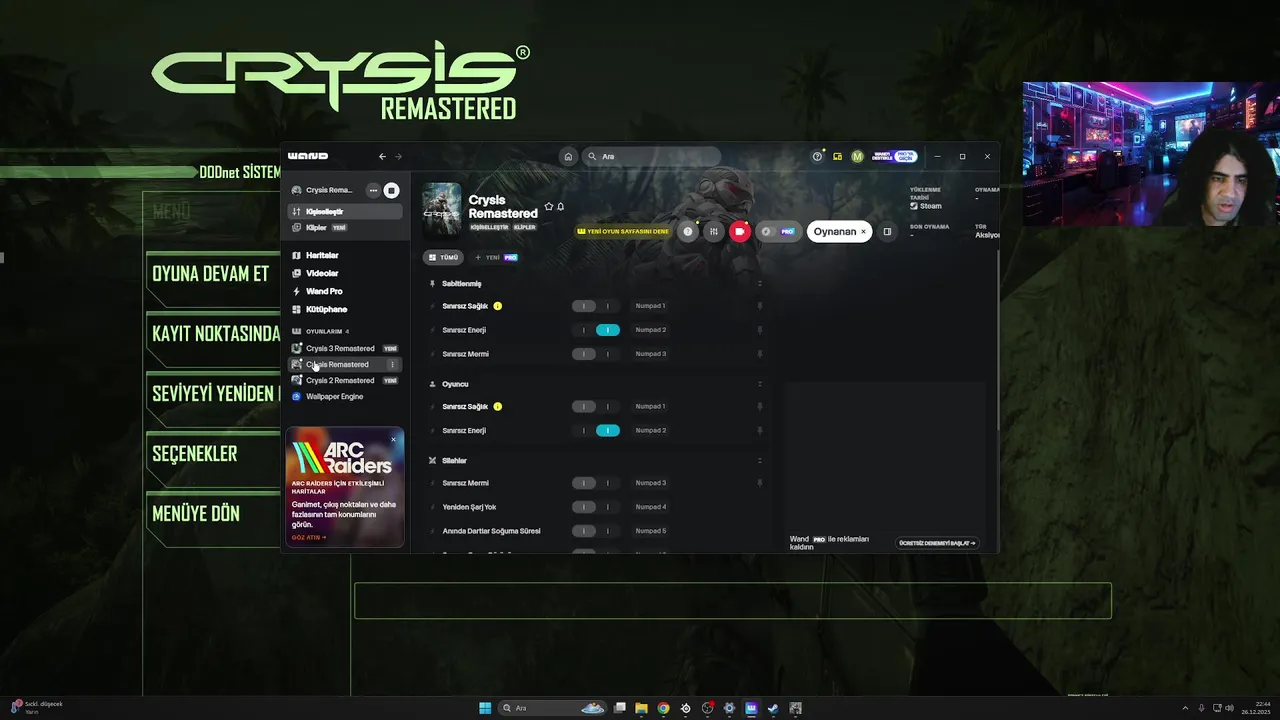Screen dimensions: 1280x720
Task: Open the round help icon beside trainer controls
Action: 687,231
